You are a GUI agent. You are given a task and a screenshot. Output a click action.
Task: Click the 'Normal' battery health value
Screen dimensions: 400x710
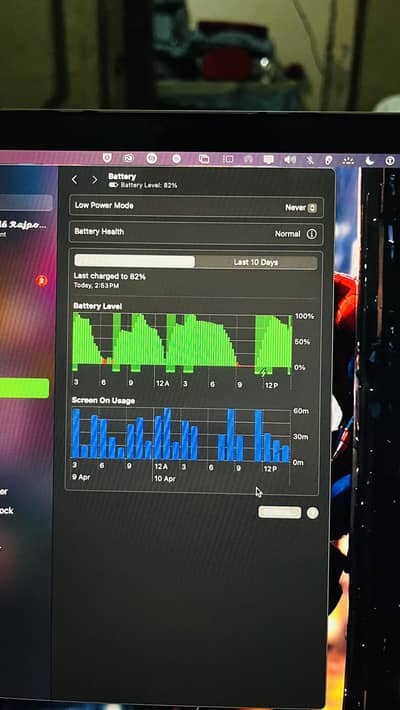tap(287, 234)
